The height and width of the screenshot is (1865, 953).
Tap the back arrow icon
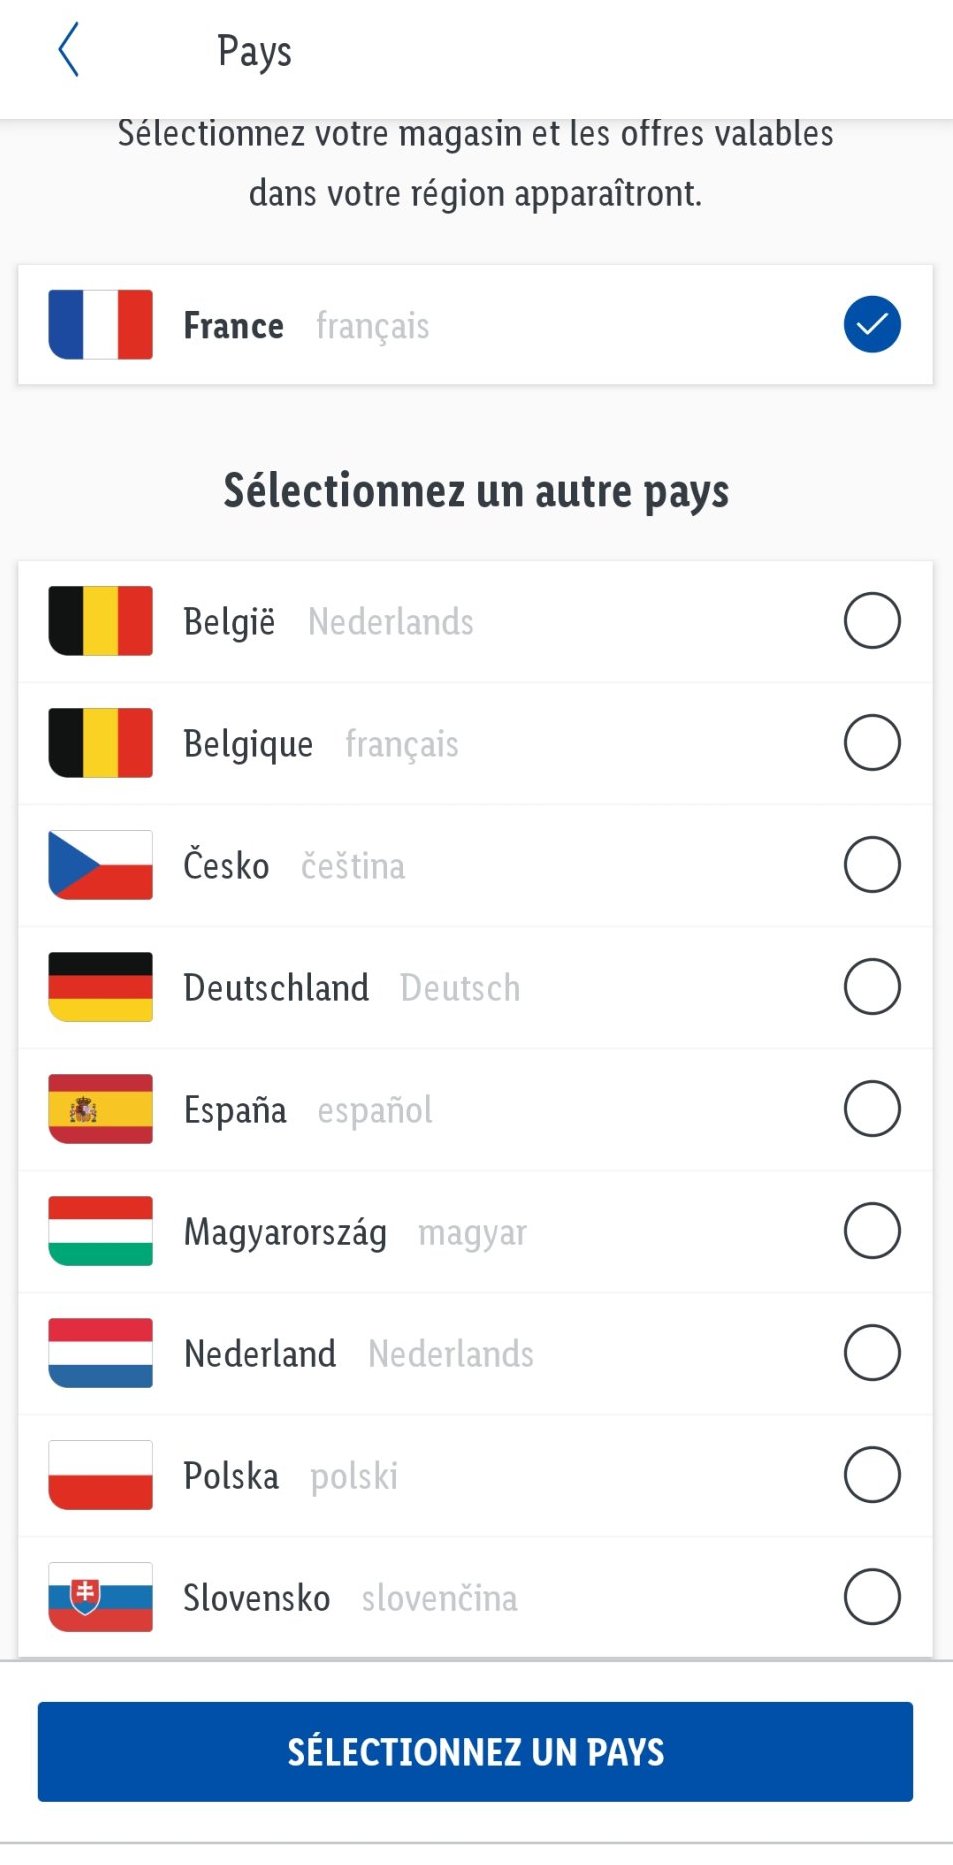point(68,50)
